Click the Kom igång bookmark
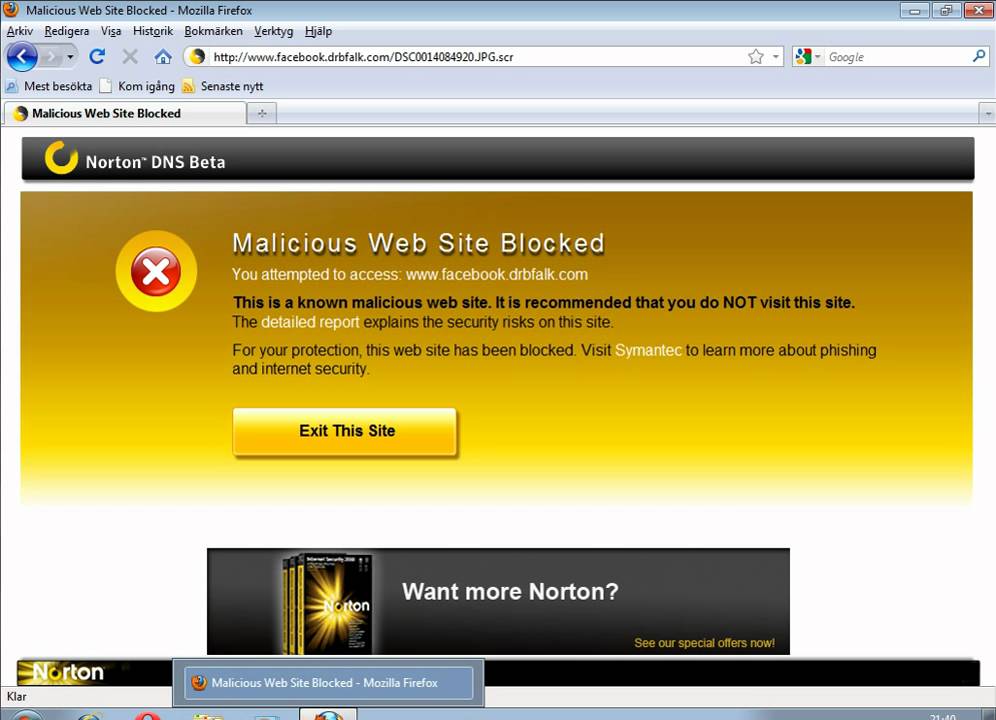 point(137,86)
